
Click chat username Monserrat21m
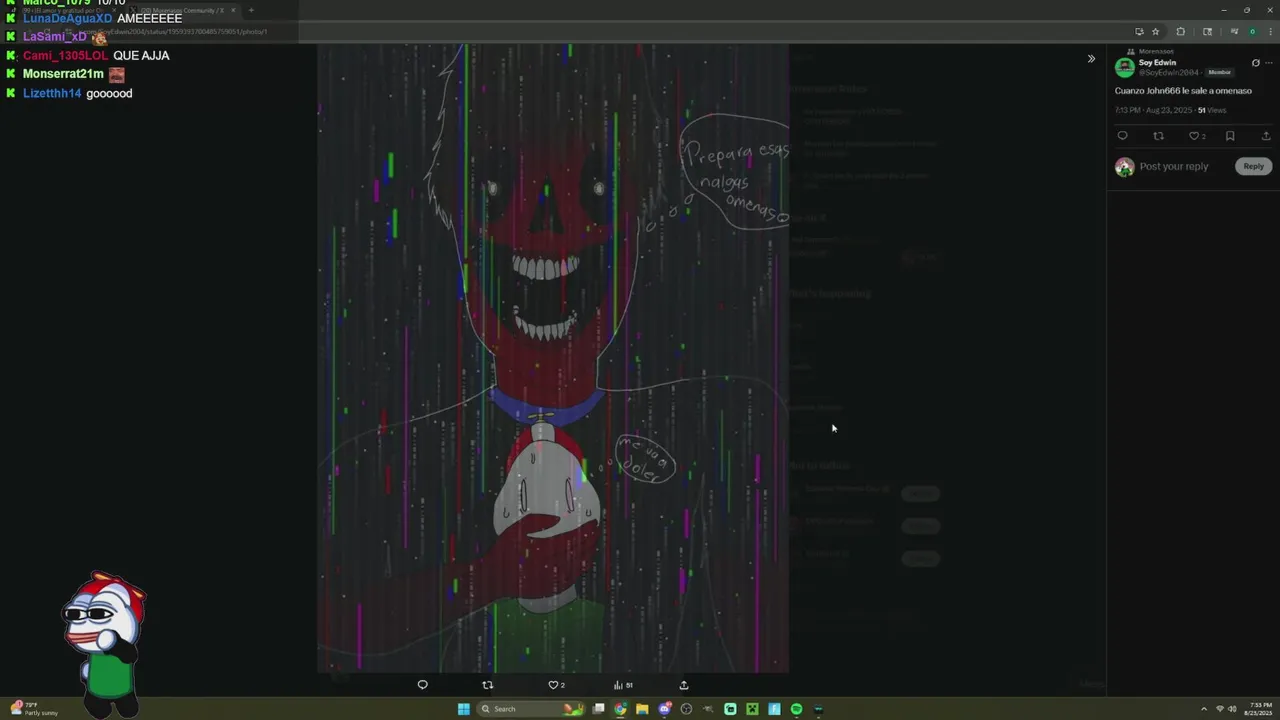coord(63,74)
